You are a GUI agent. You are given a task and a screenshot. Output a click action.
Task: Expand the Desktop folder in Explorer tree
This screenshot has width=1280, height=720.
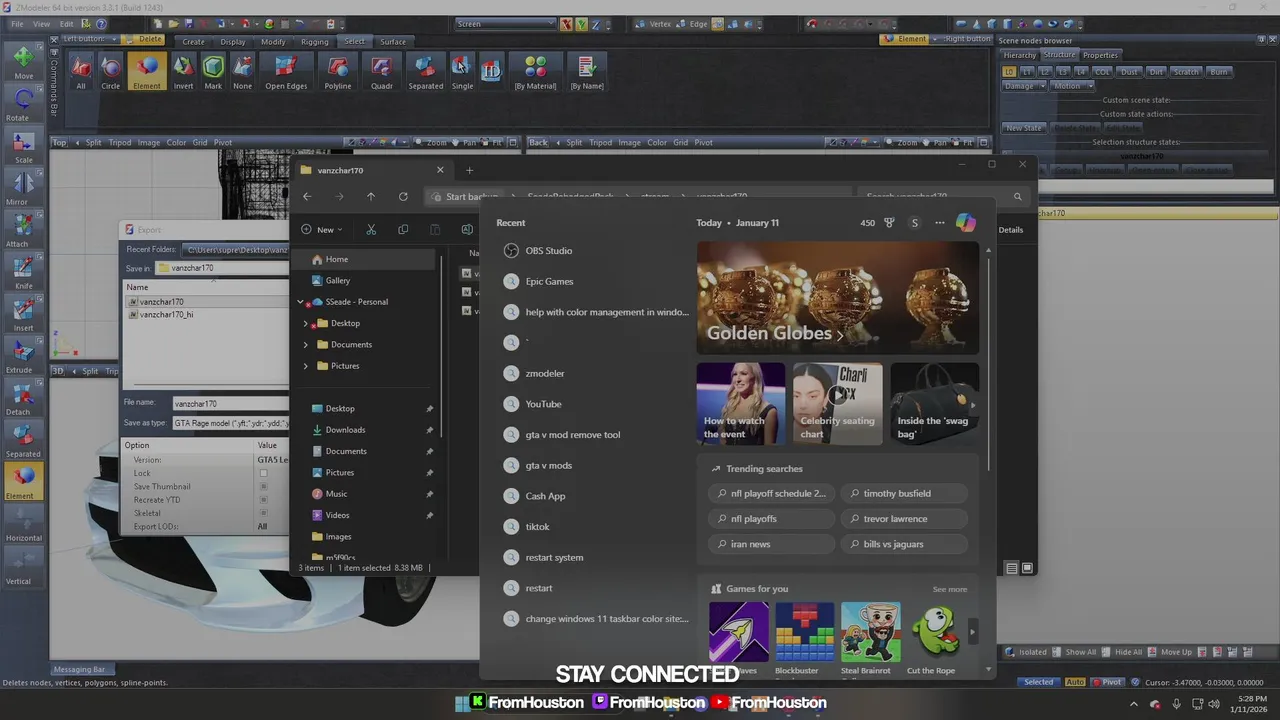[305, 323]
